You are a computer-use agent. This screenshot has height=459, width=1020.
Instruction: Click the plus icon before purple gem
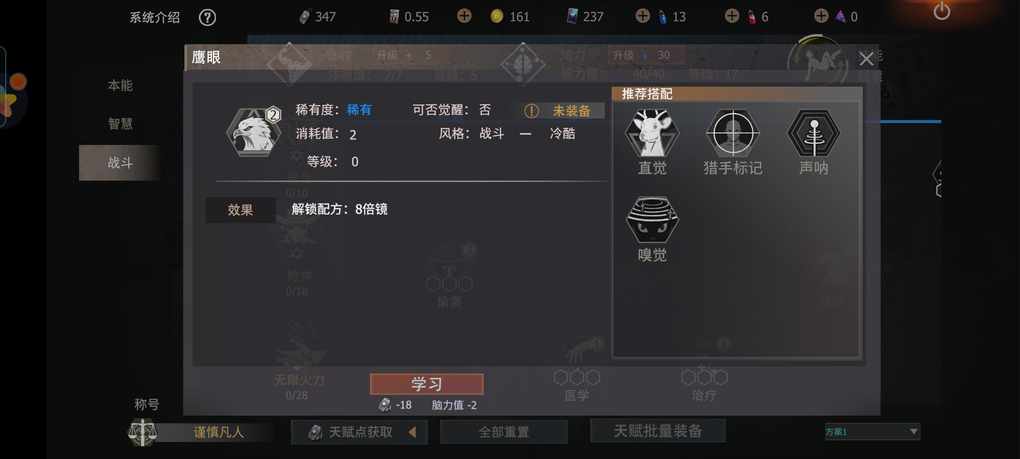(x=821, y=16)
